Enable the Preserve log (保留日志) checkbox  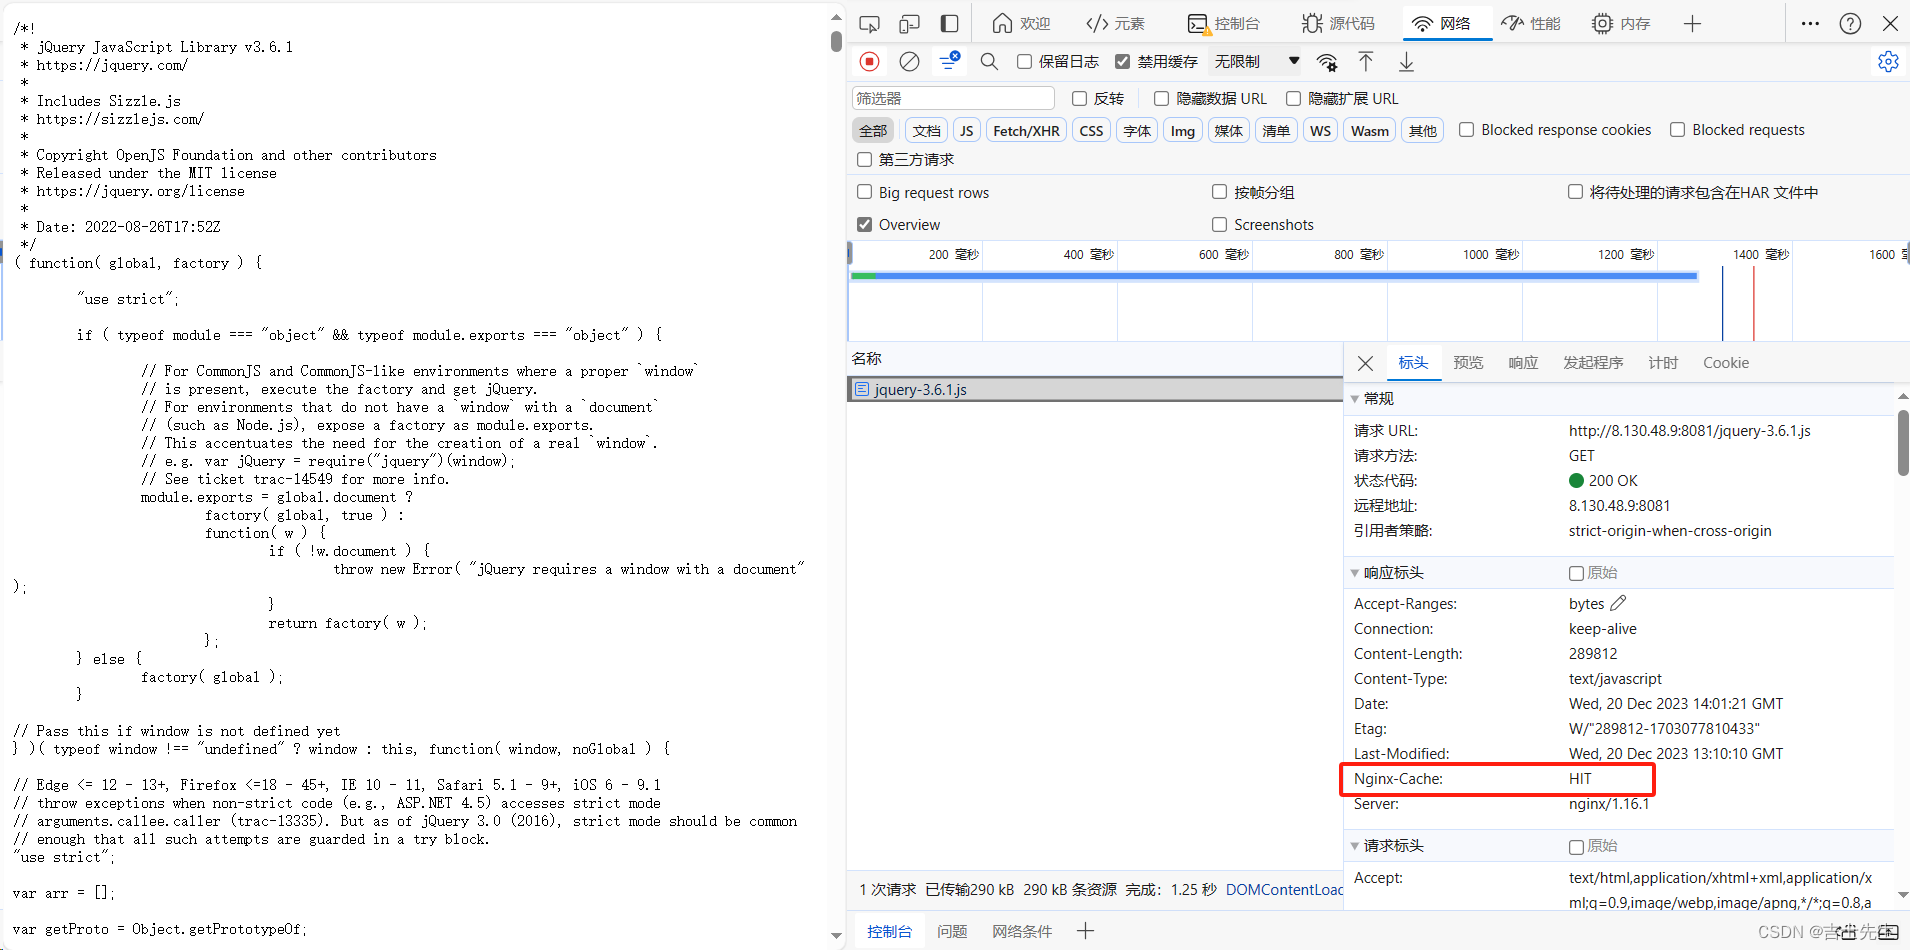tap(1024, 62)
